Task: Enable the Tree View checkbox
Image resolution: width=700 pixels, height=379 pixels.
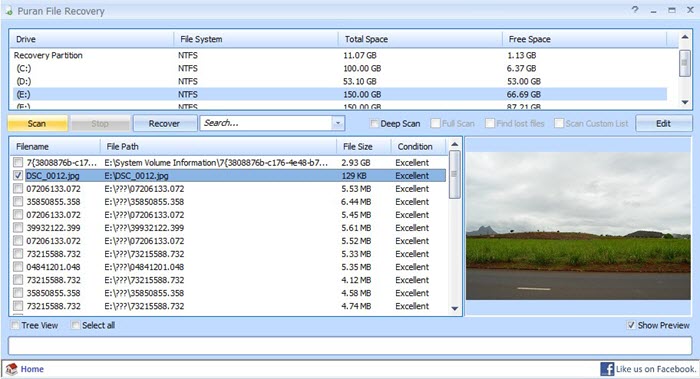Action: 15,325
